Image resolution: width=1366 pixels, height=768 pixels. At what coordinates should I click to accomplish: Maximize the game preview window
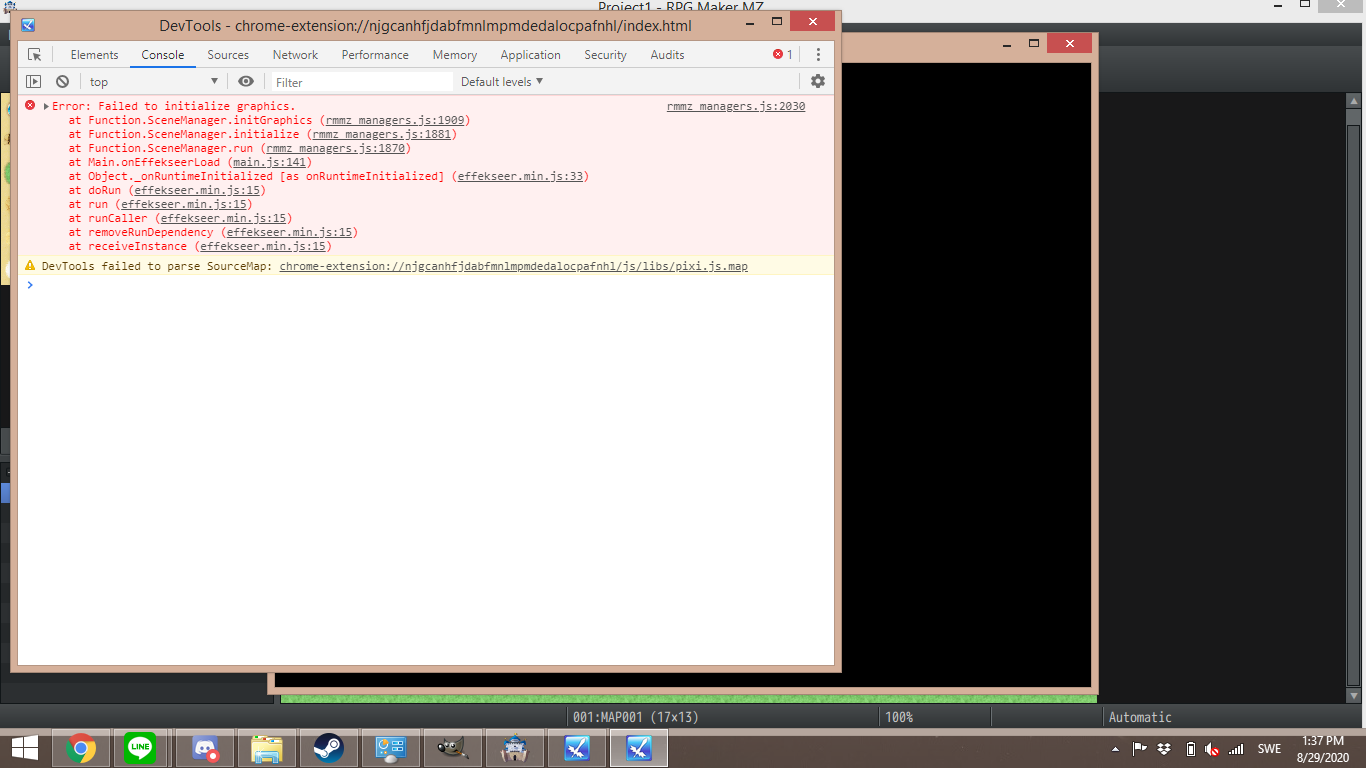(x=1034, y=44)
